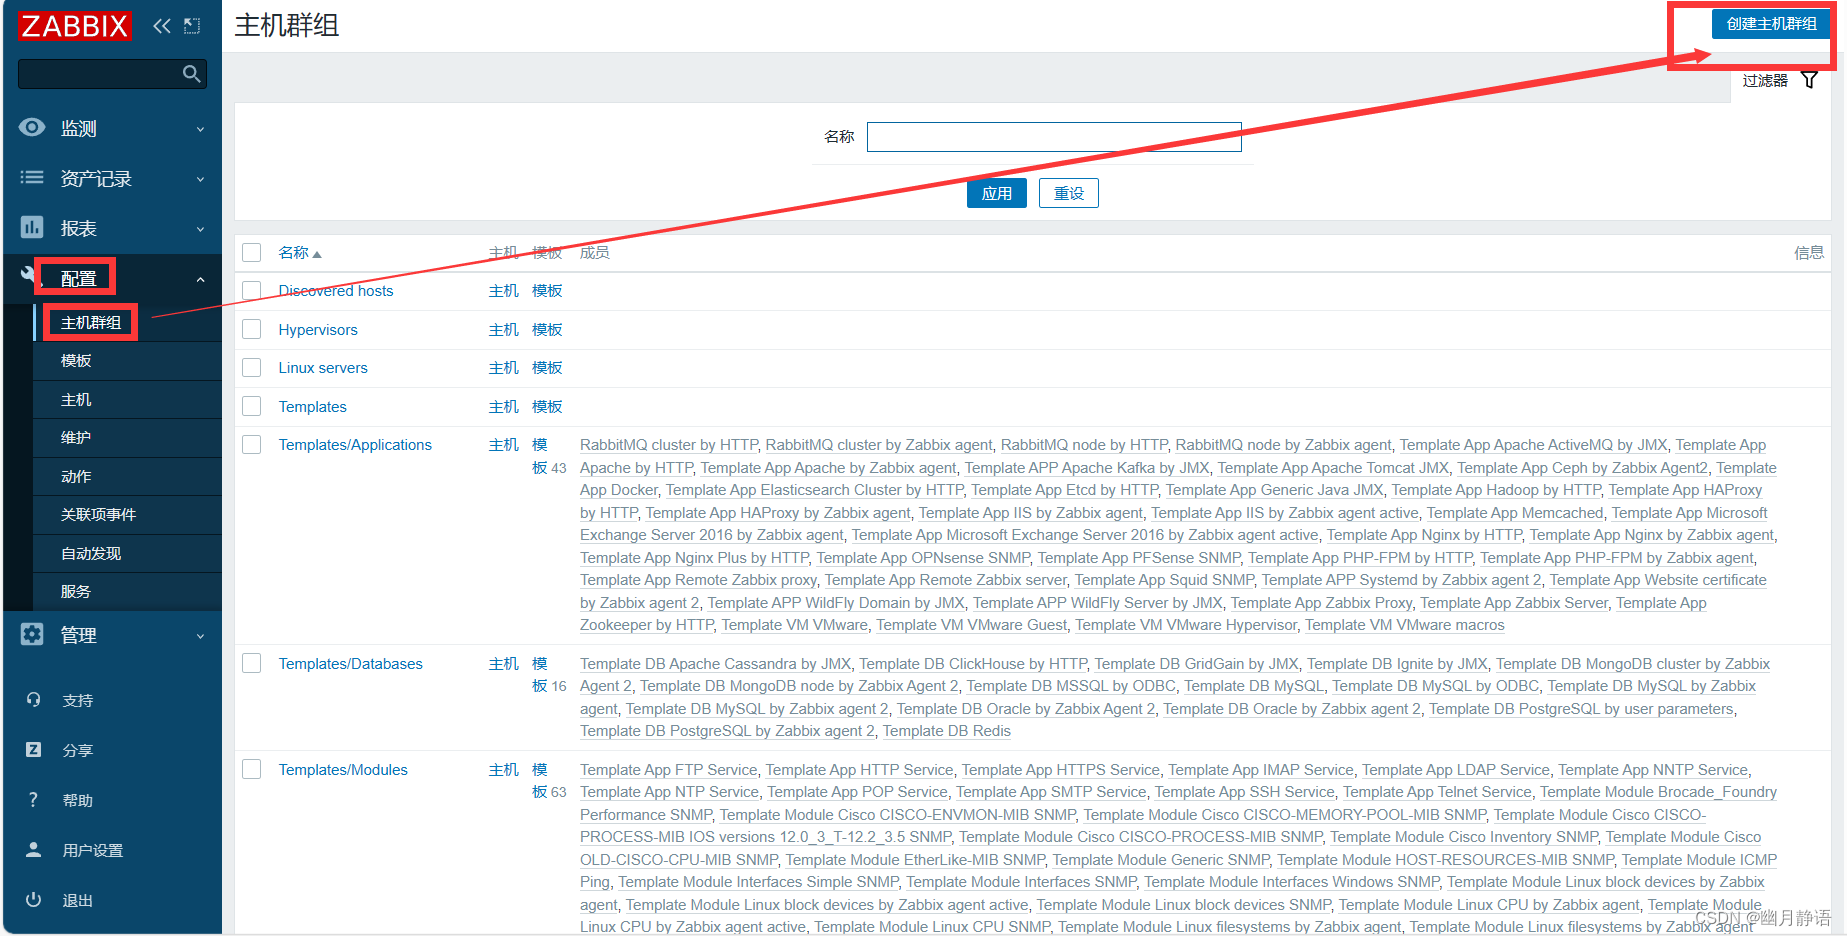Image resolution: width=1847 pixels, height=936 pixels.
Task: Open Template DB Redis link
Action: click(x=947, y=731)
